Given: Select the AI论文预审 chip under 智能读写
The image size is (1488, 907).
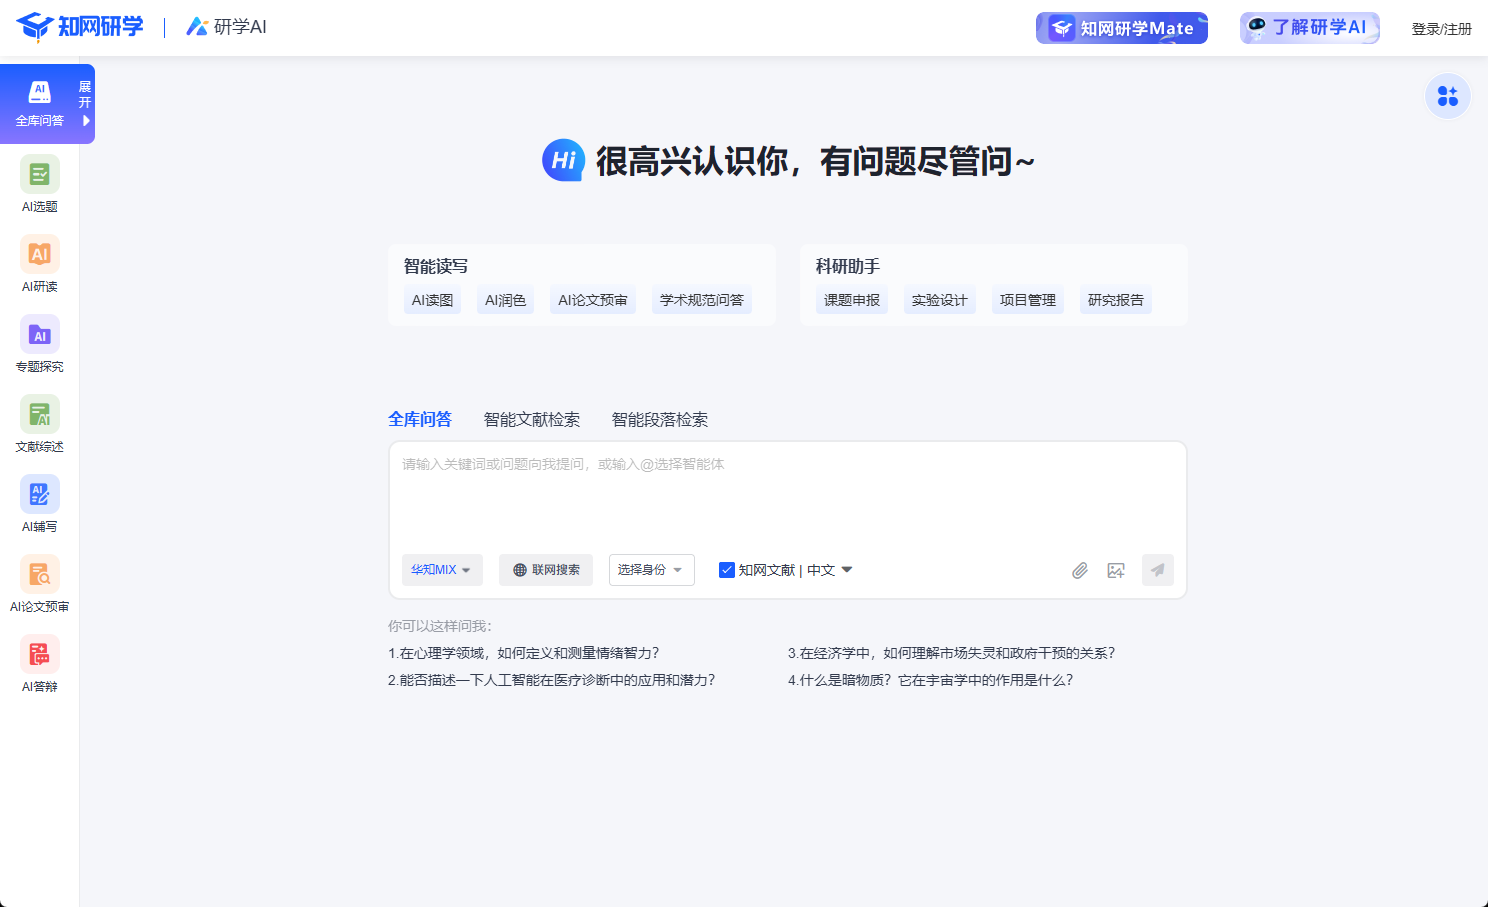Looking at the screenshot, I should [593, 300].
